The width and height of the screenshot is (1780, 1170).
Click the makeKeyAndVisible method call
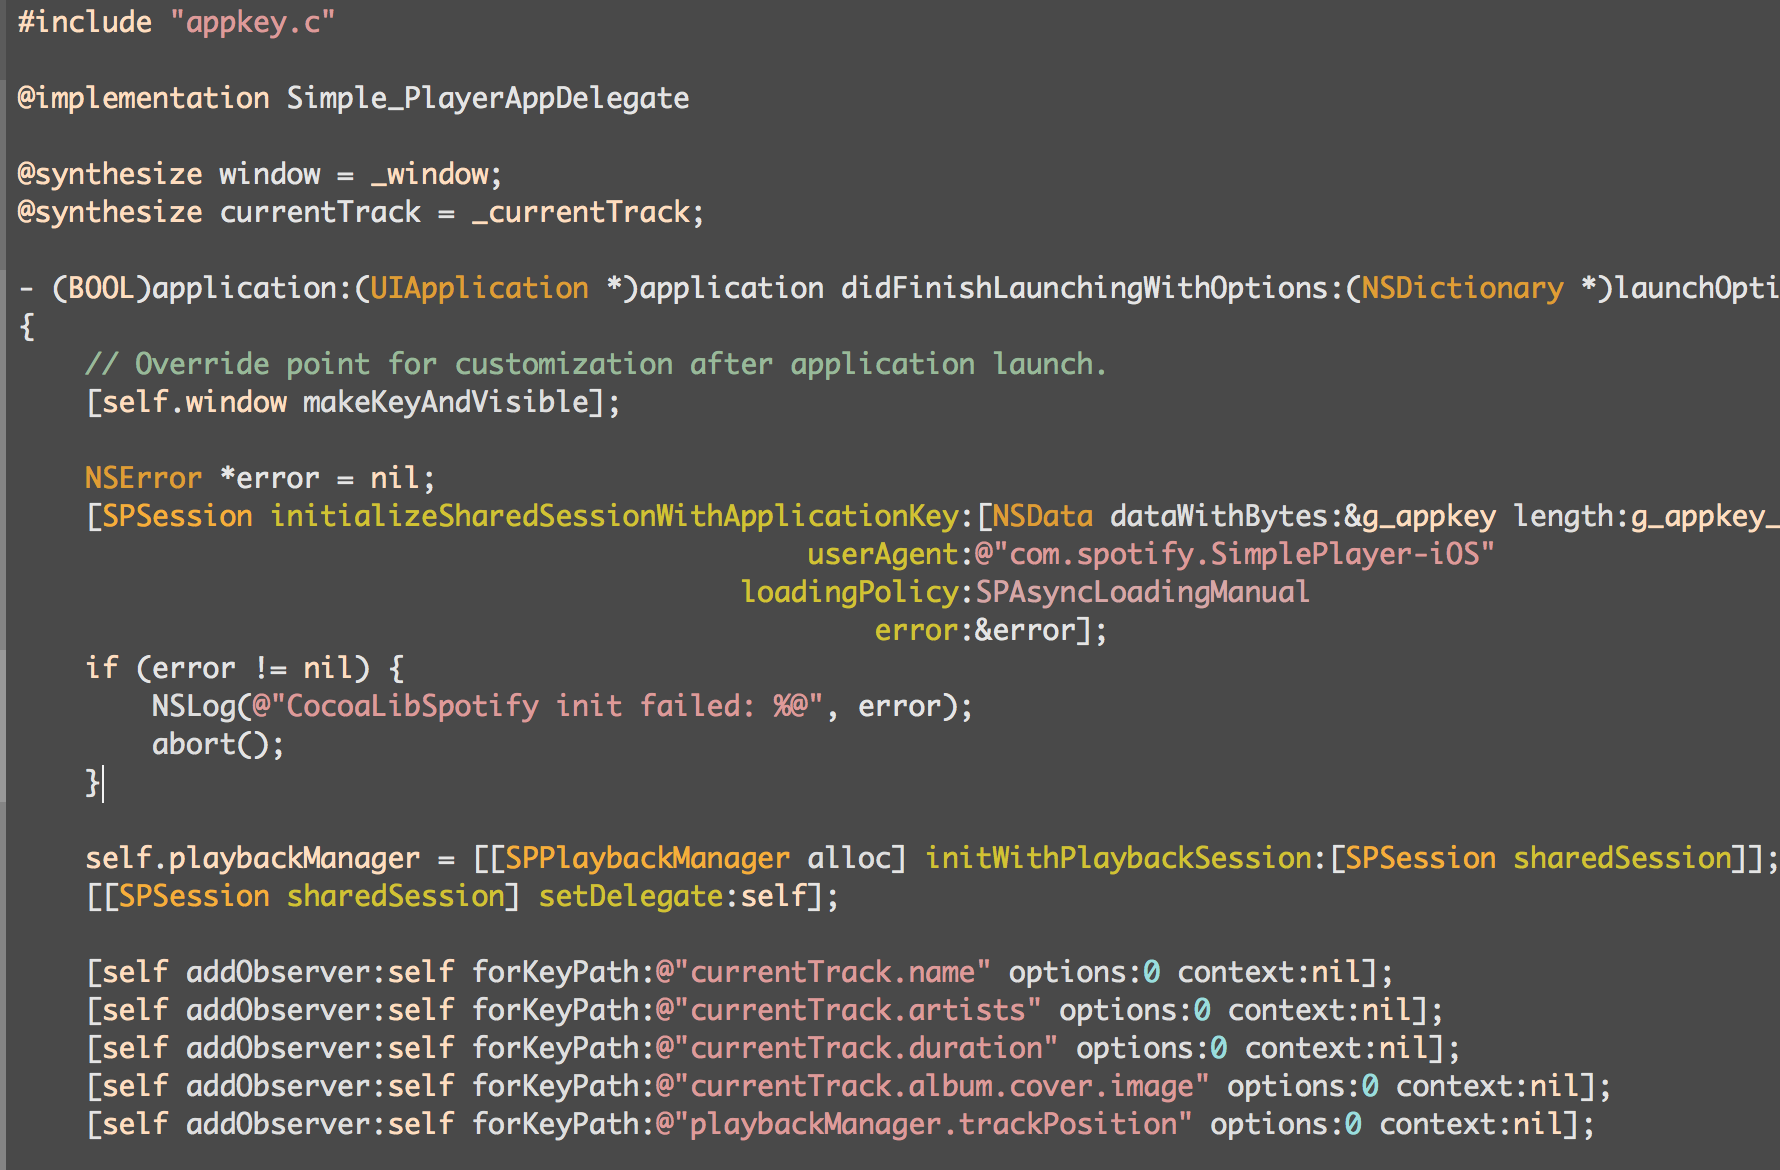pos(445,402)
